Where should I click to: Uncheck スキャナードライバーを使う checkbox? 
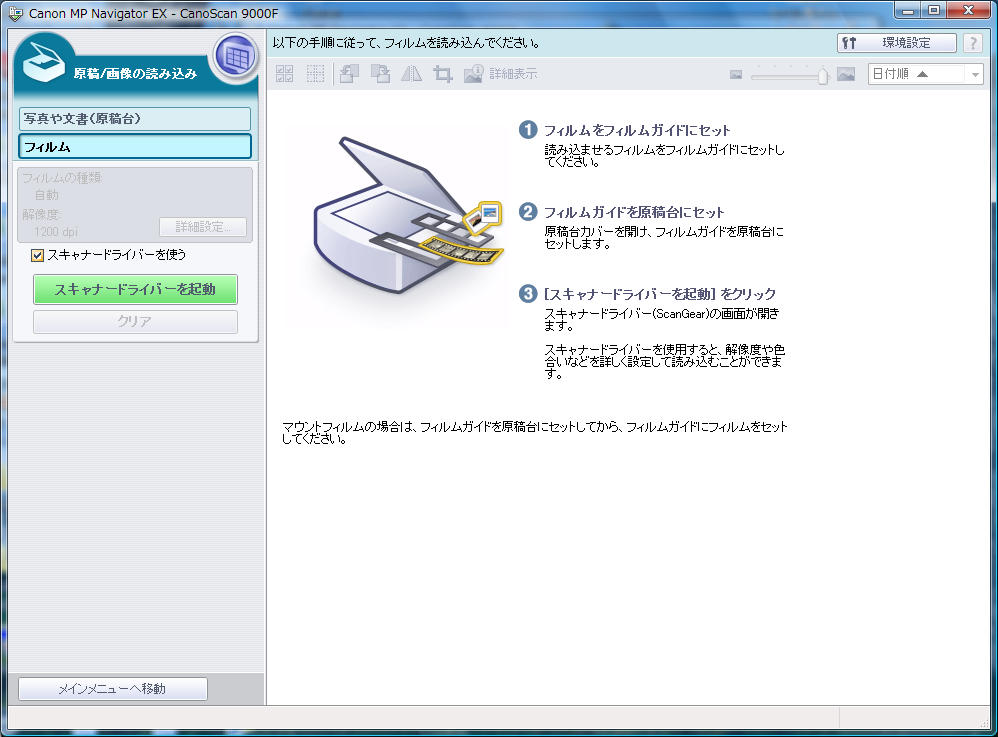[38, 255]
